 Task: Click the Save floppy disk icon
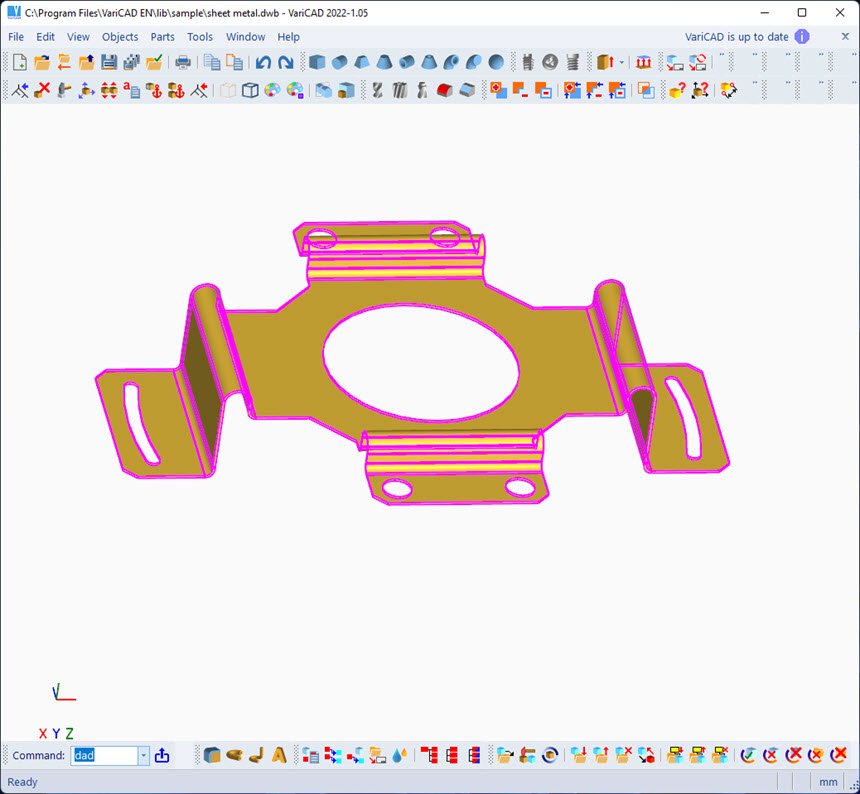109,62
